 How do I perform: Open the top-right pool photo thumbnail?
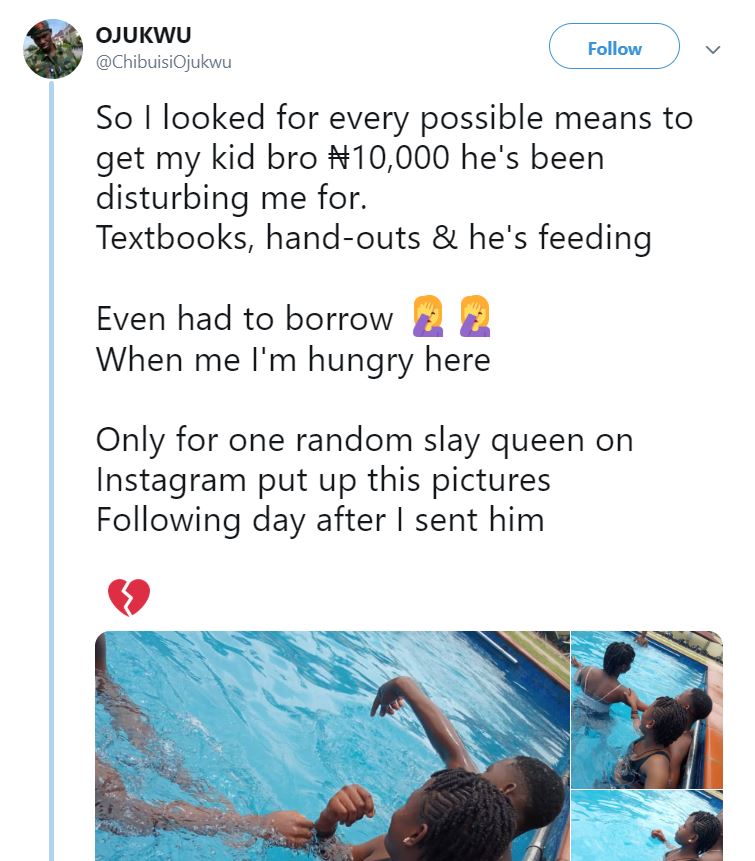[647, 708]
